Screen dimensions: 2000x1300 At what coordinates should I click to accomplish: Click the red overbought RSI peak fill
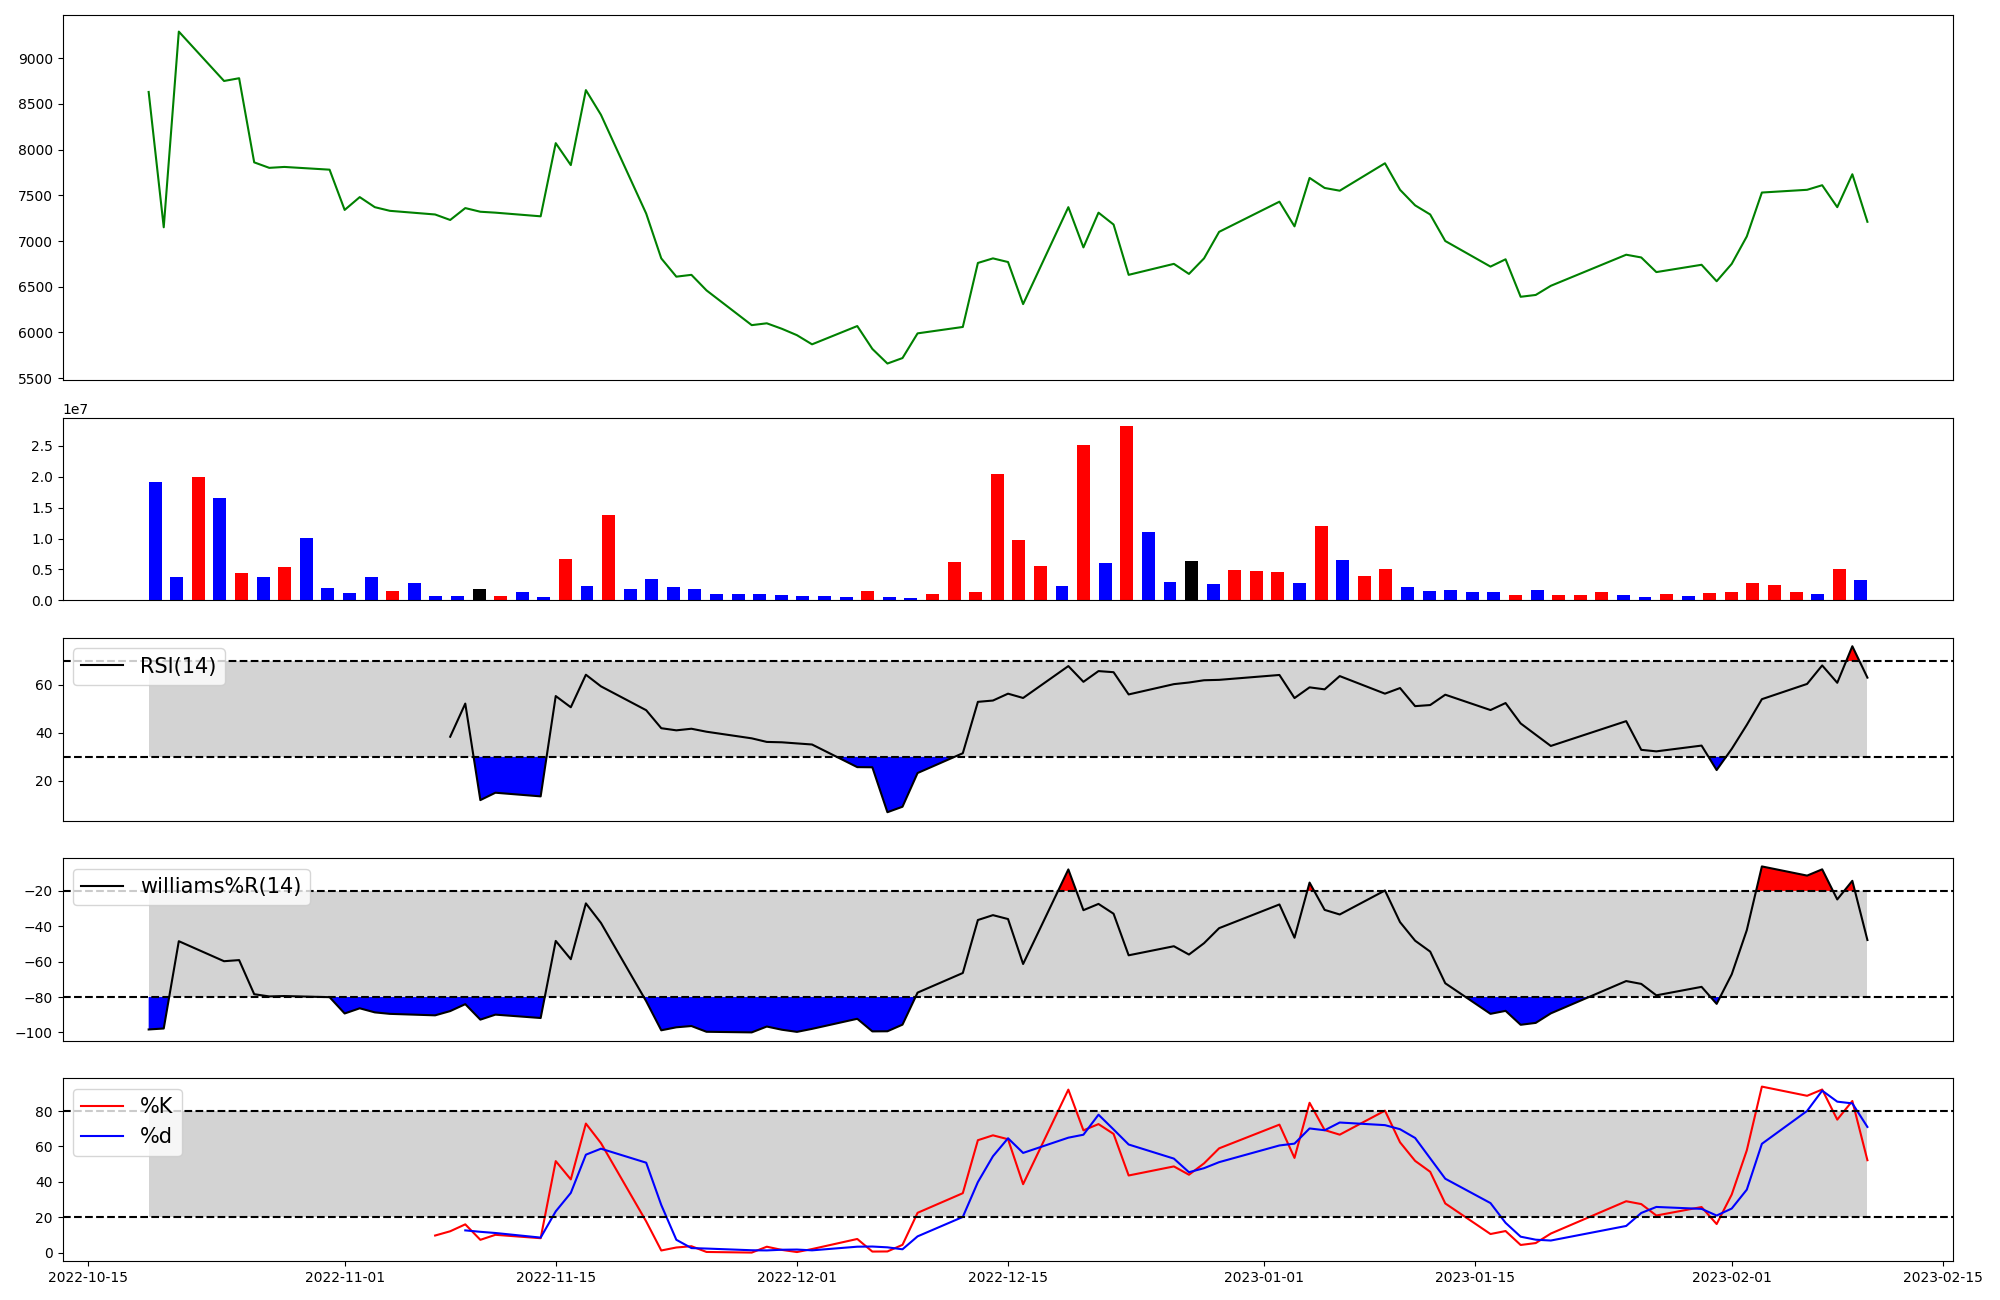pos(1852,655)
